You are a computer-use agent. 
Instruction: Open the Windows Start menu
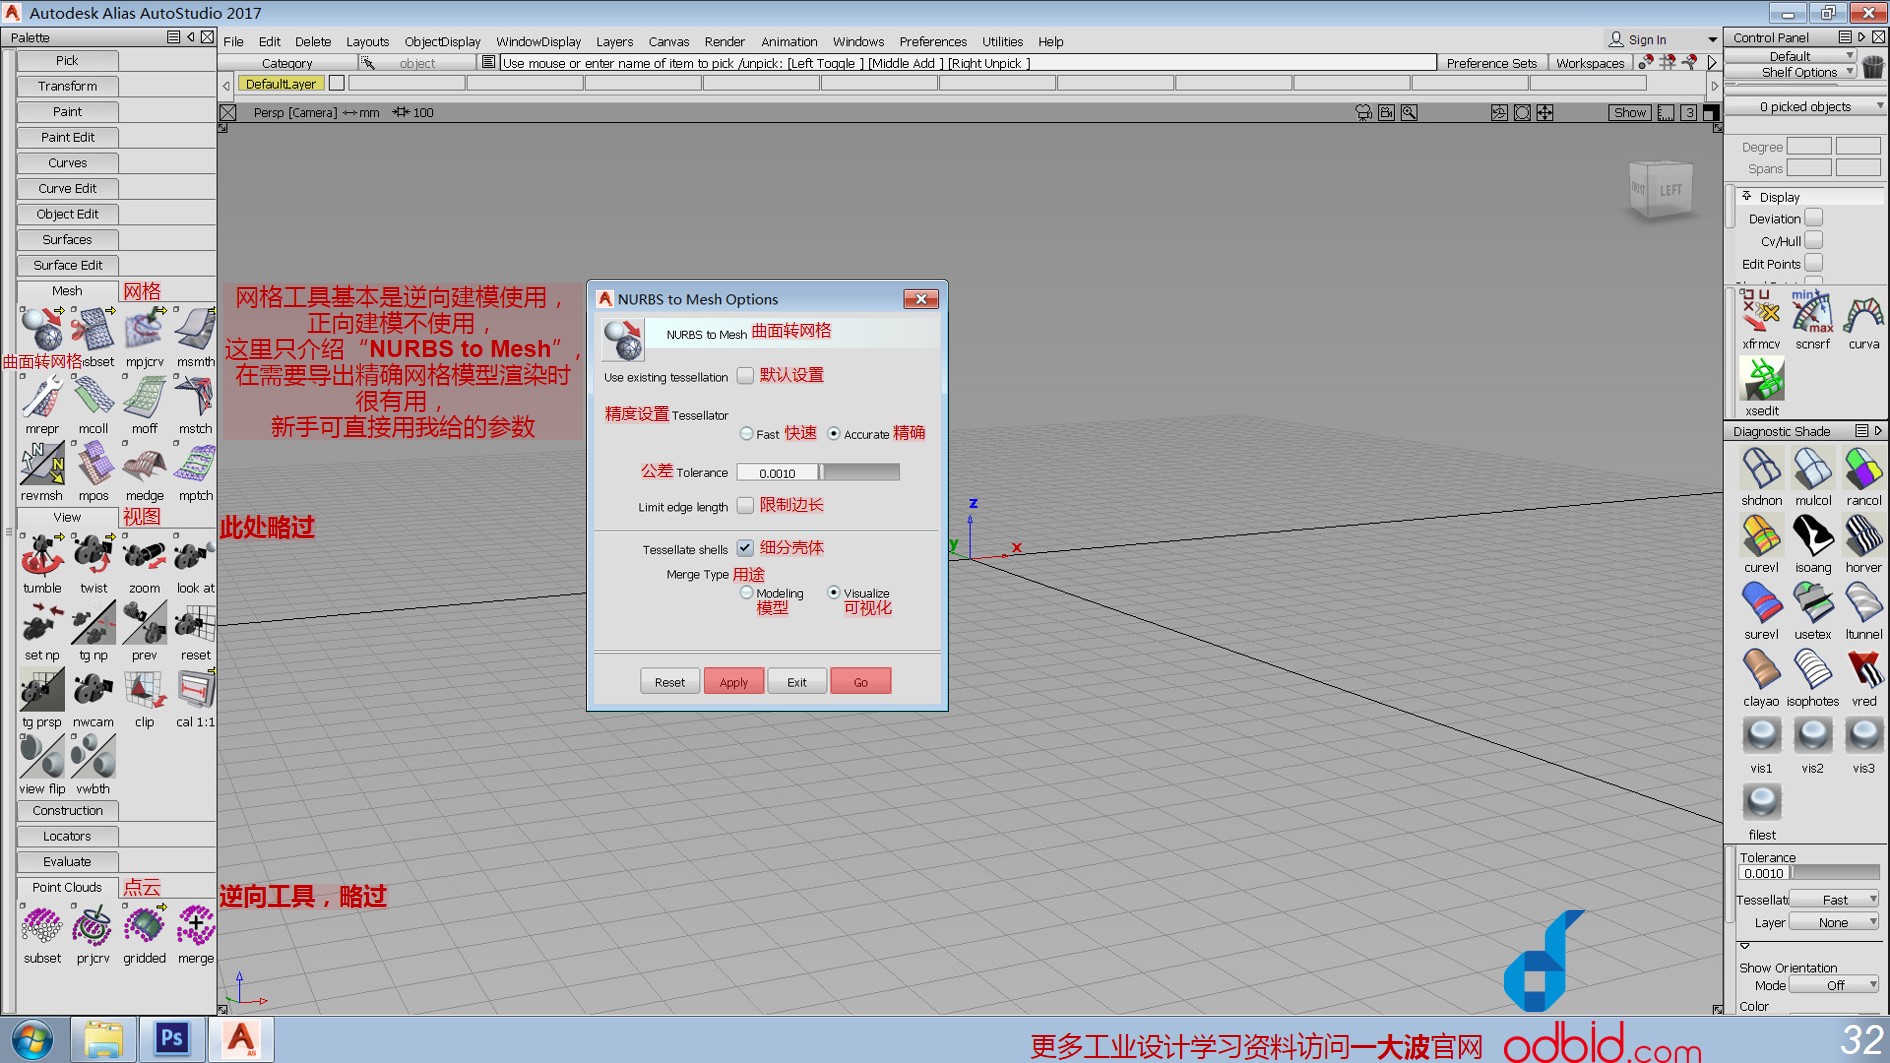pos(32,1040)
